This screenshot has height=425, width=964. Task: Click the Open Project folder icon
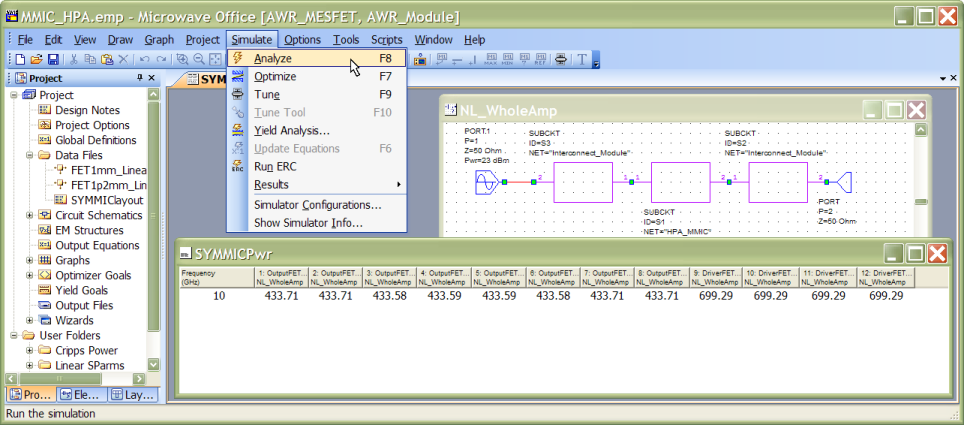coord(37,60)
